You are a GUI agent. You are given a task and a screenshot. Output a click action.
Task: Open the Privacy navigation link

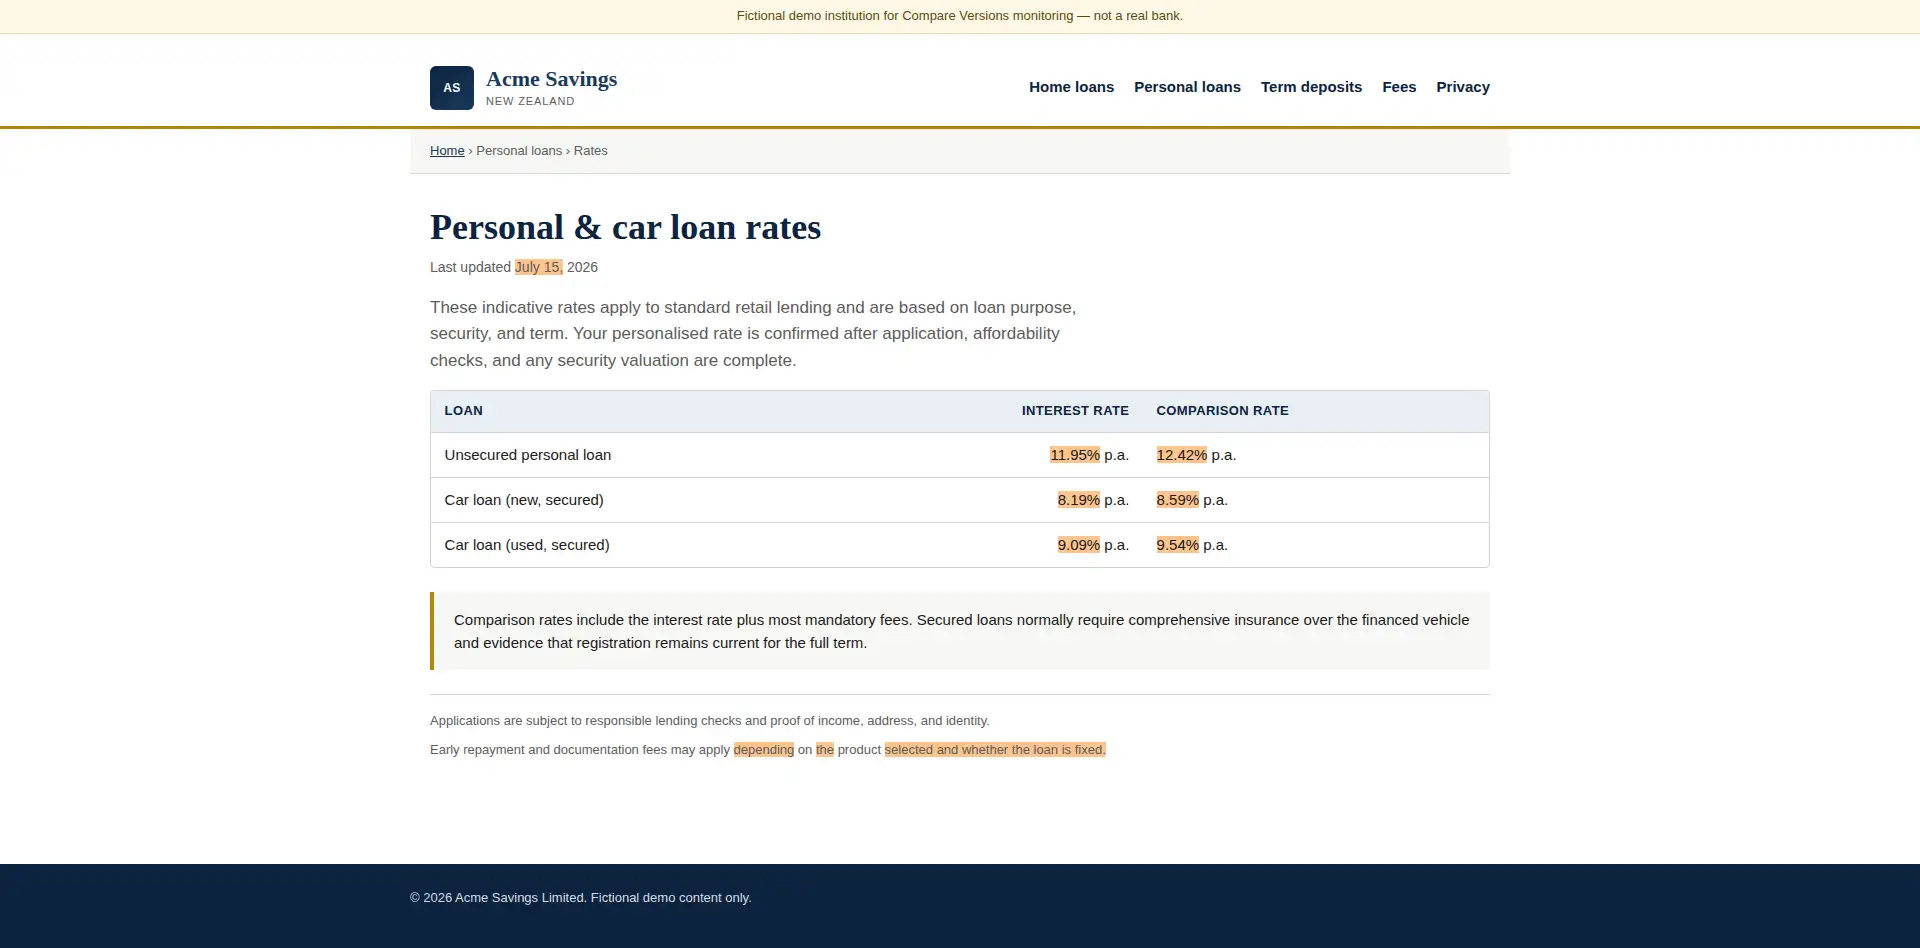pos(1463,87)
